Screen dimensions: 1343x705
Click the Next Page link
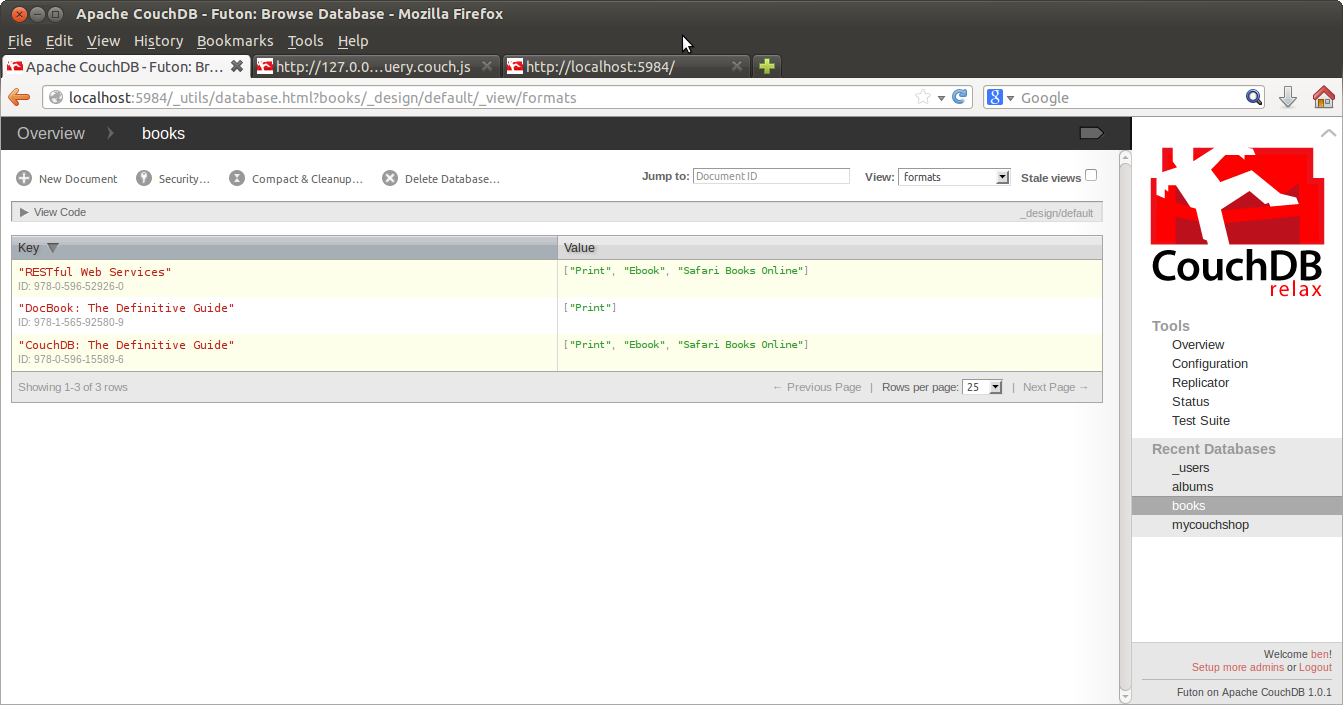(1056, 387)
